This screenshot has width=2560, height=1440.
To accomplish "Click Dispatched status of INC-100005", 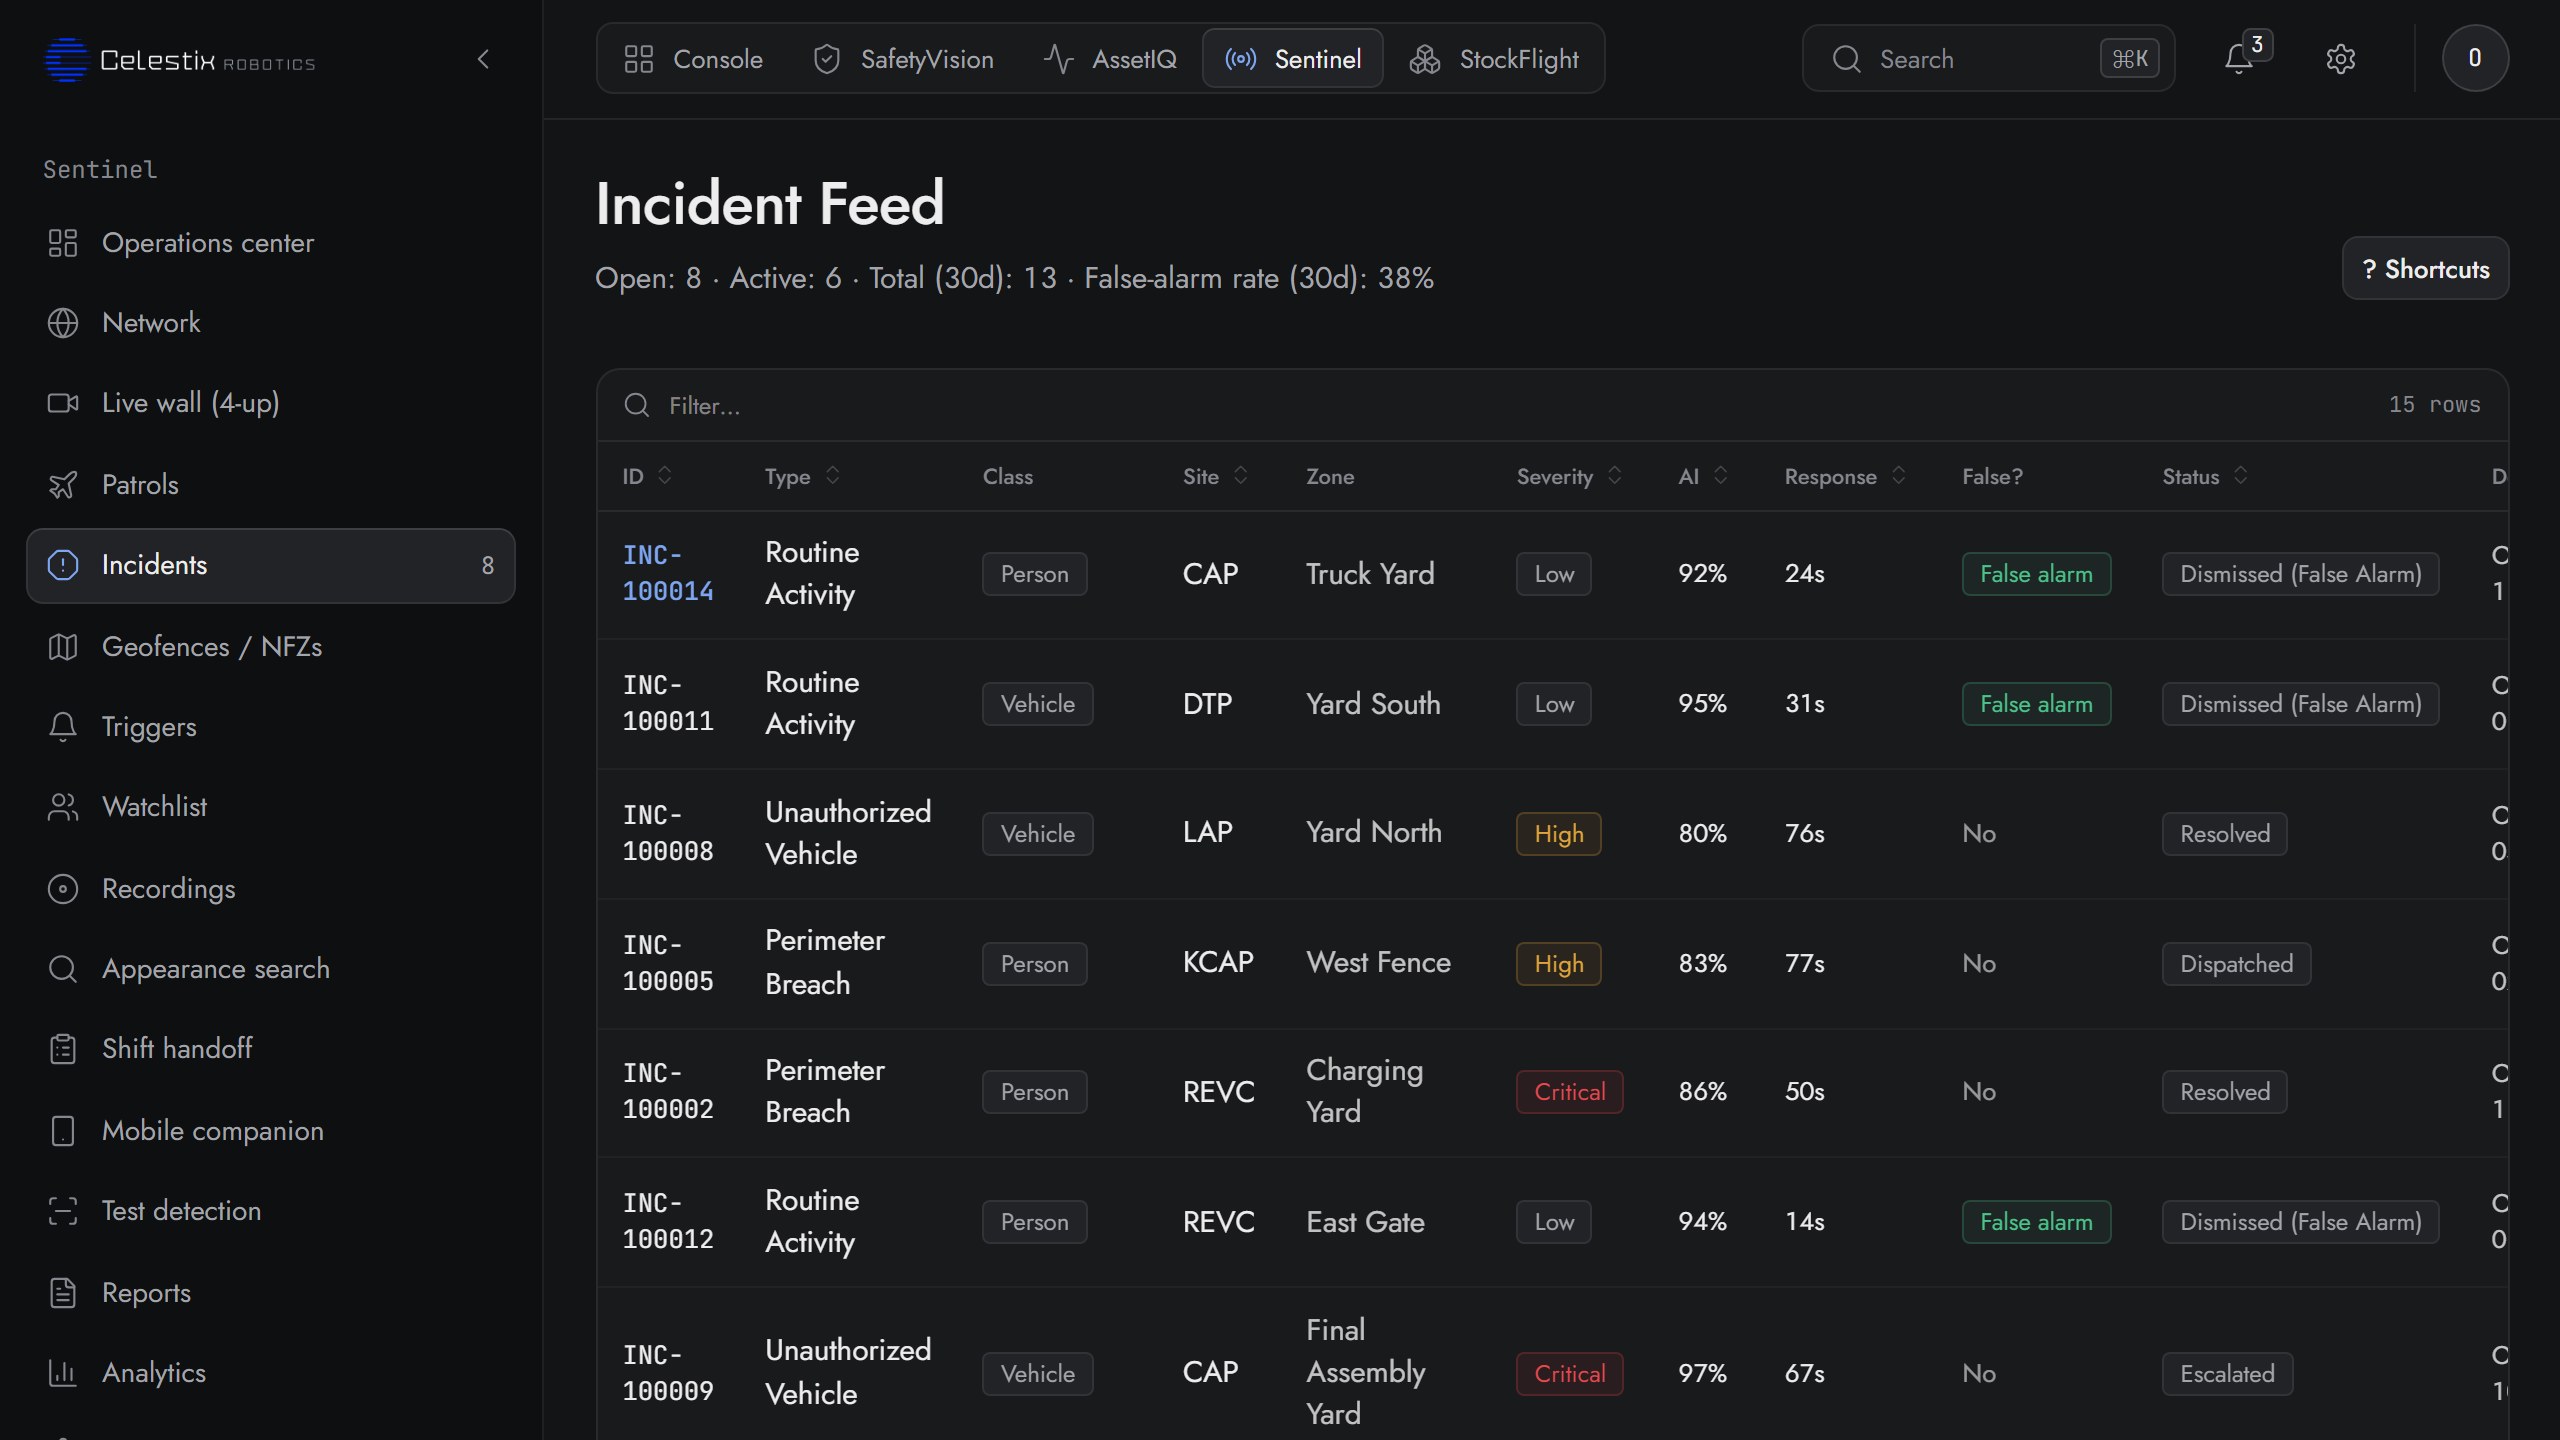I will [2236, 964].
